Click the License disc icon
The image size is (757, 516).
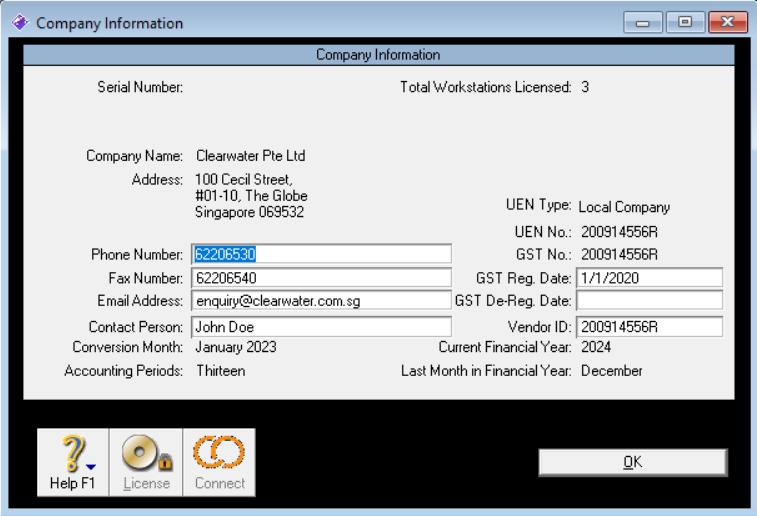click(146, 455)
